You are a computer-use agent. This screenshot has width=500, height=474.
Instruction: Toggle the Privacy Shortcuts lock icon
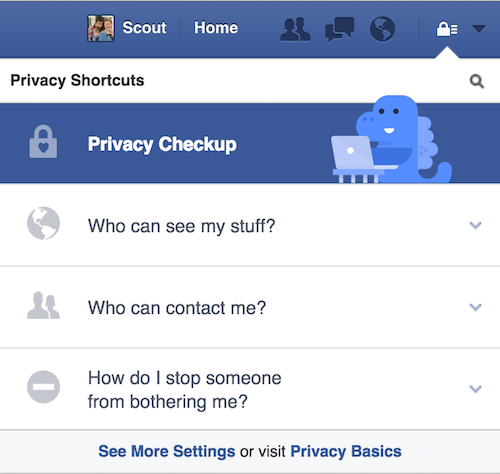[x=447, y=29]
